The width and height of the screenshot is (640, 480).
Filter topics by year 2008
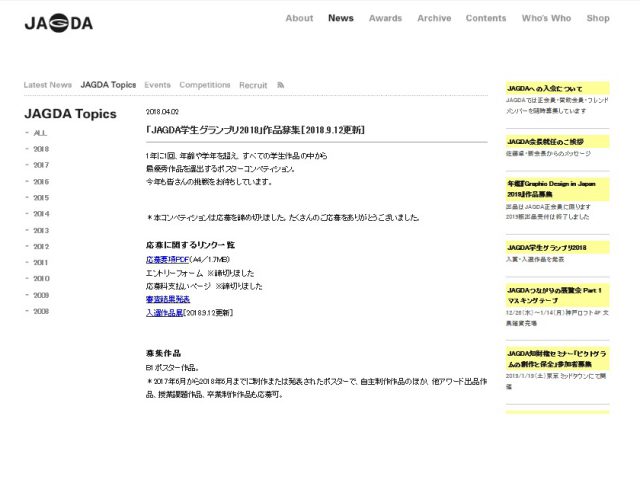41,311
